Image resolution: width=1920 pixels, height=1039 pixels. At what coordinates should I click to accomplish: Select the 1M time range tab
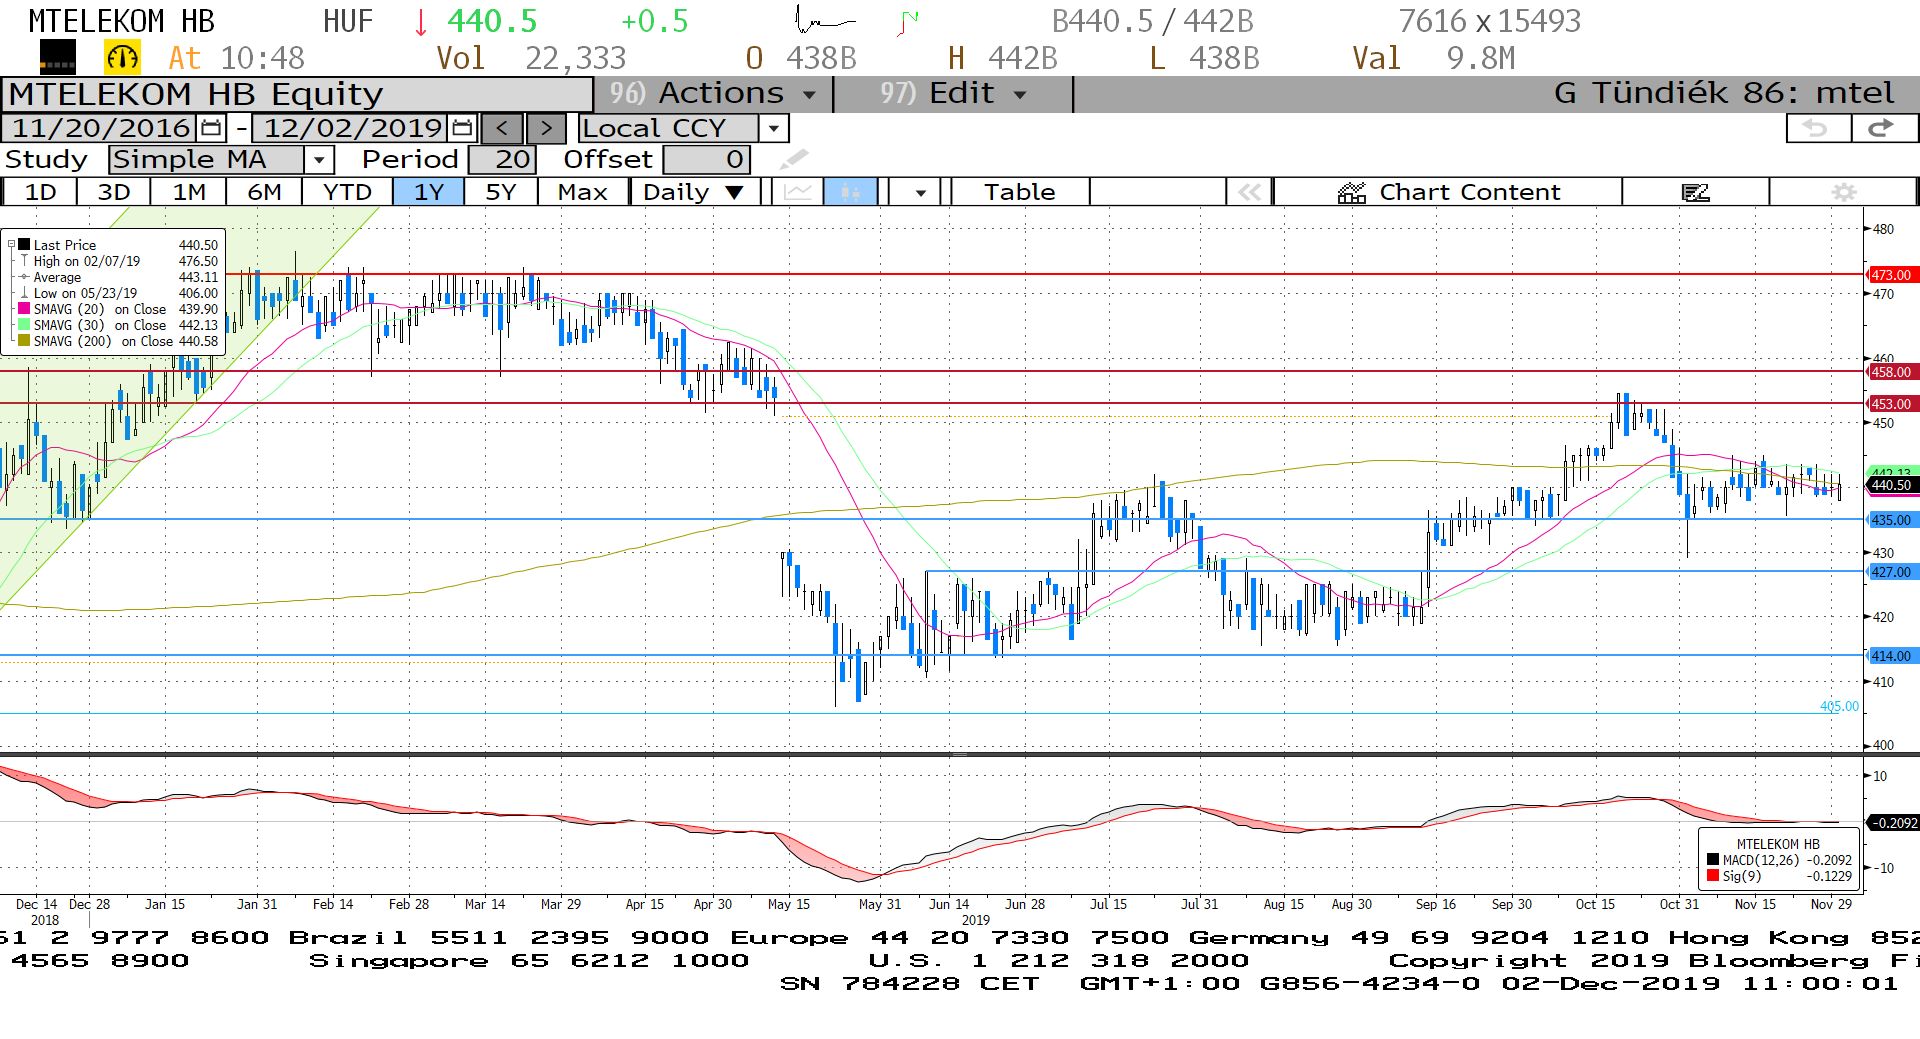coord(189,192)
